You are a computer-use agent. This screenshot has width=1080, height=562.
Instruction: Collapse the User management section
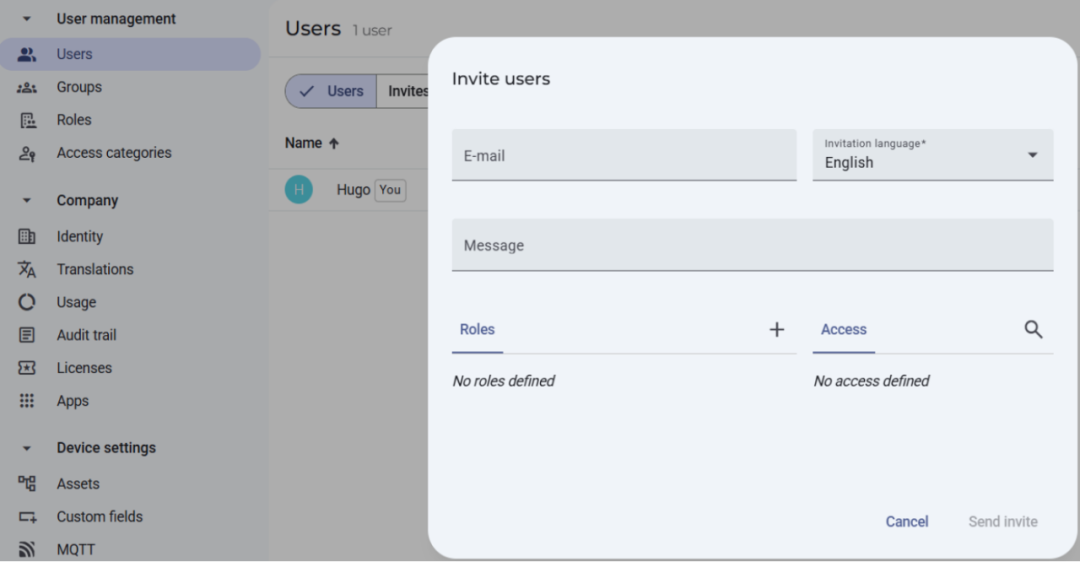tap(27, 19)
